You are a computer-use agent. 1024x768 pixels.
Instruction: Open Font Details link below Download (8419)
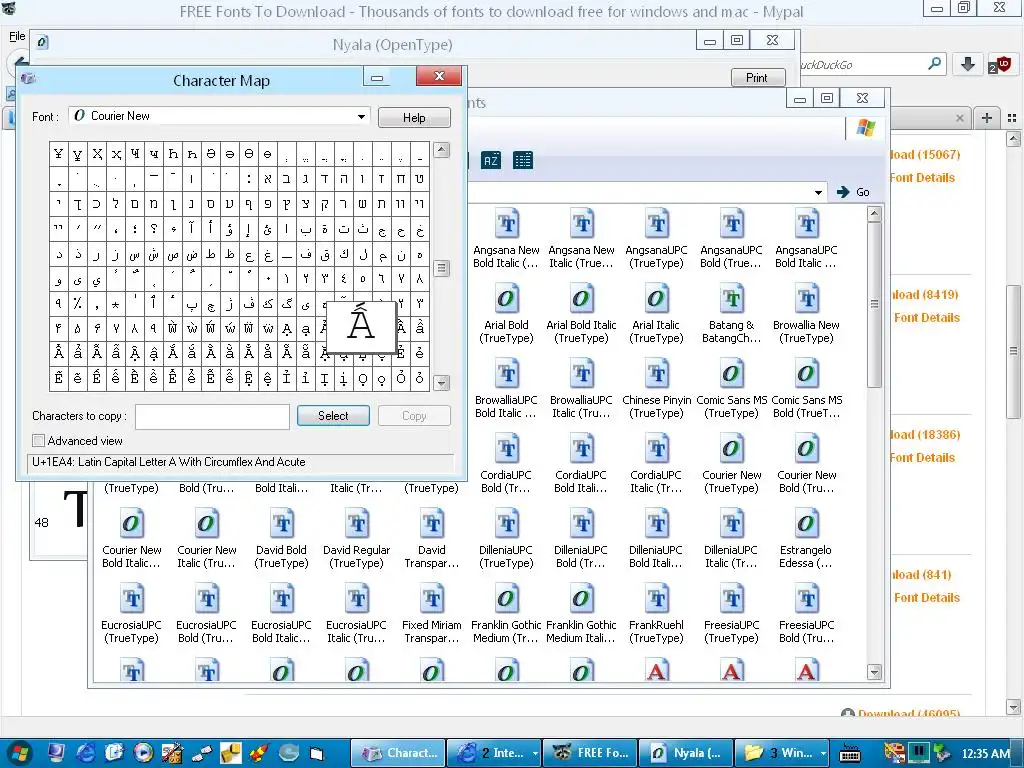point(927,317)
